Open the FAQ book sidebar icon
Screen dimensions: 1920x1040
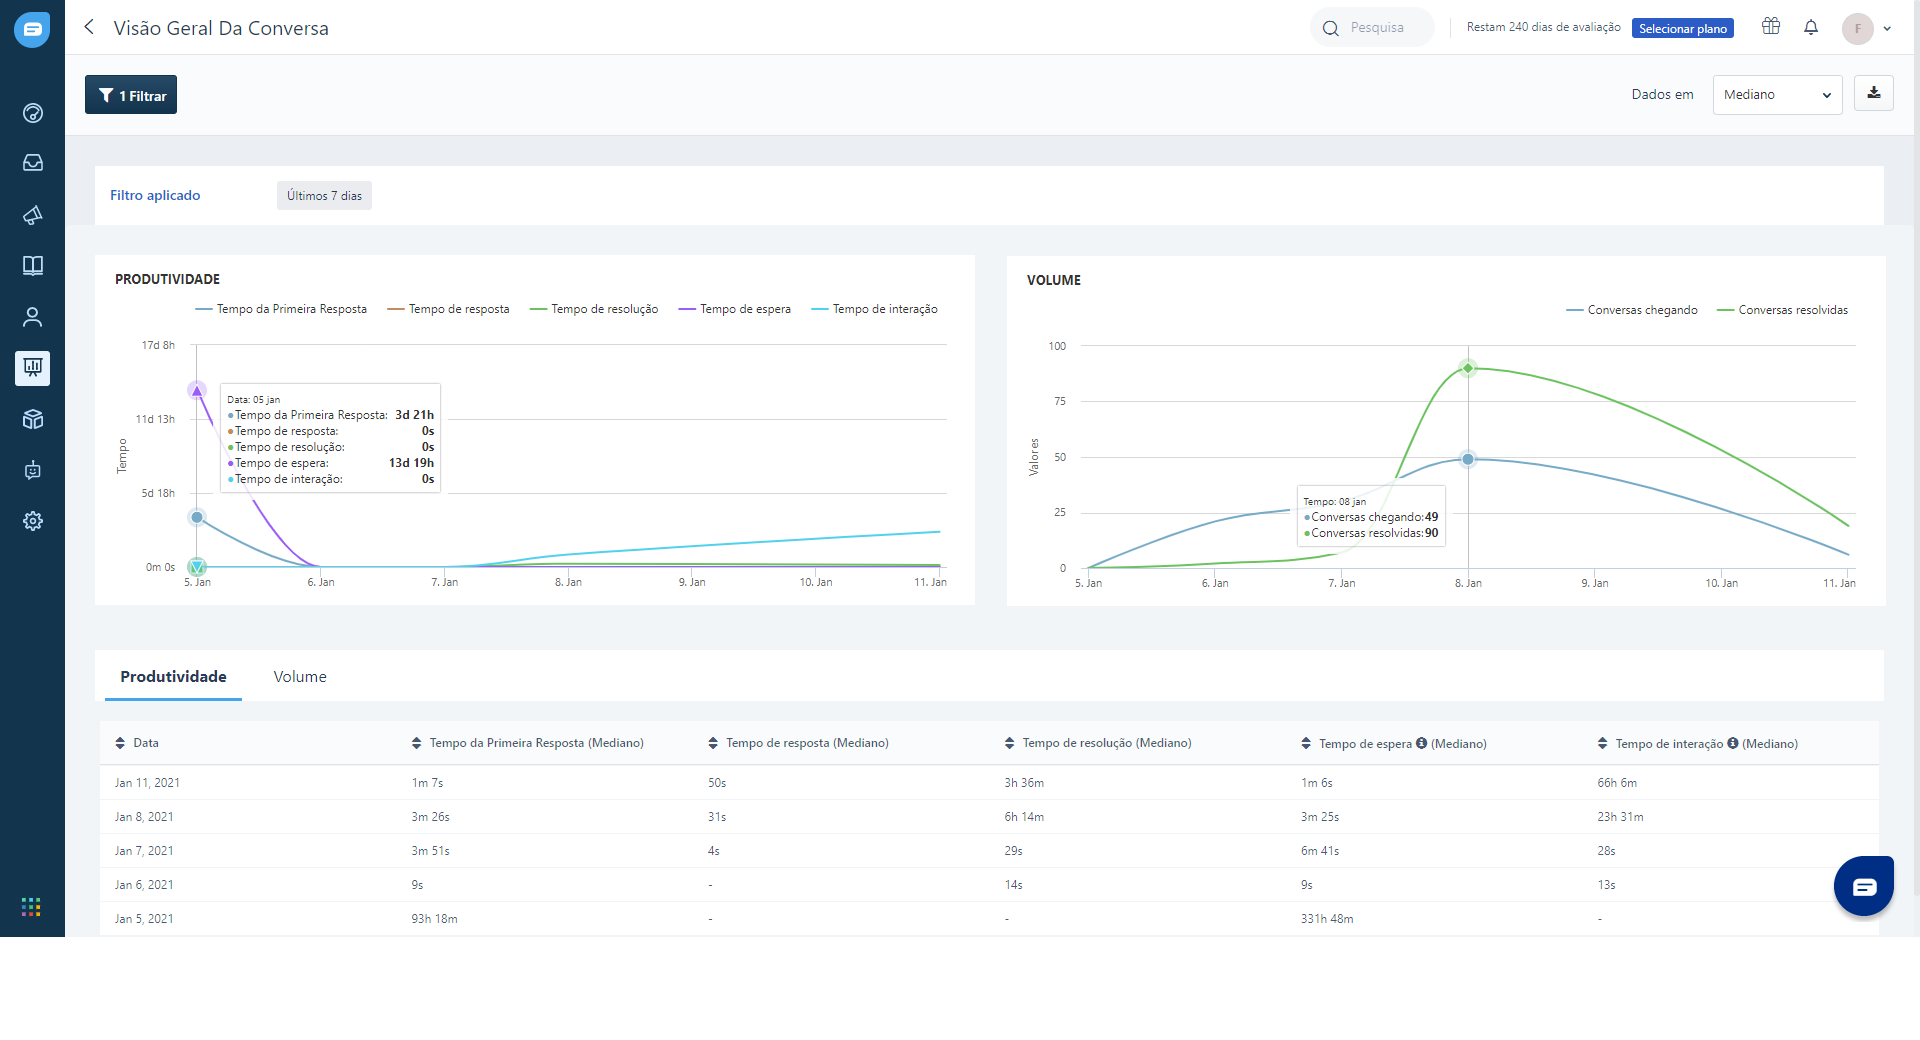(33, 265)
